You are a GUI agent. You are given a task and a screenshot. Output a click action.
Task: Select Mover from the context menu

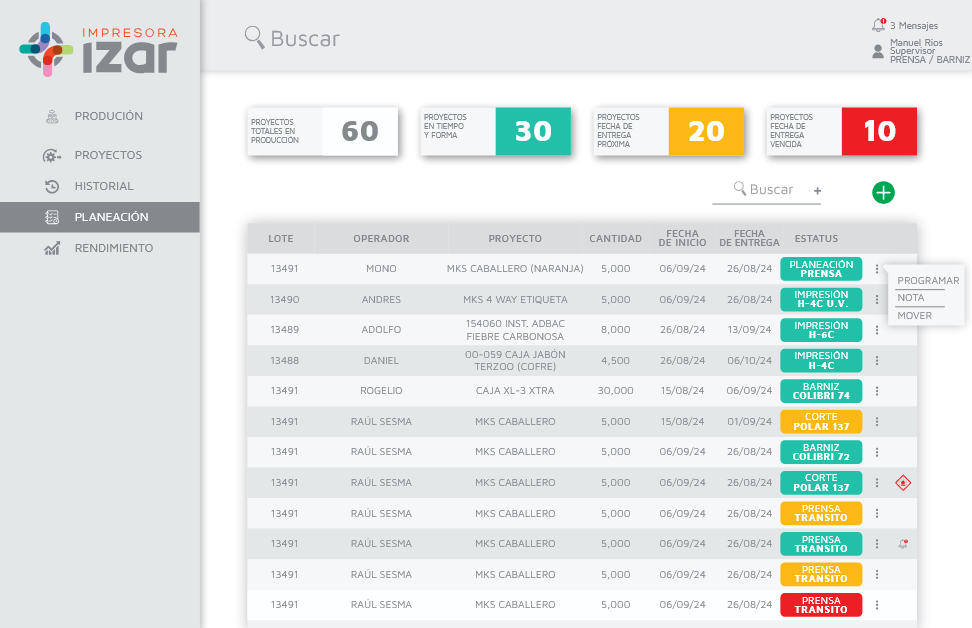pos(914,316)
